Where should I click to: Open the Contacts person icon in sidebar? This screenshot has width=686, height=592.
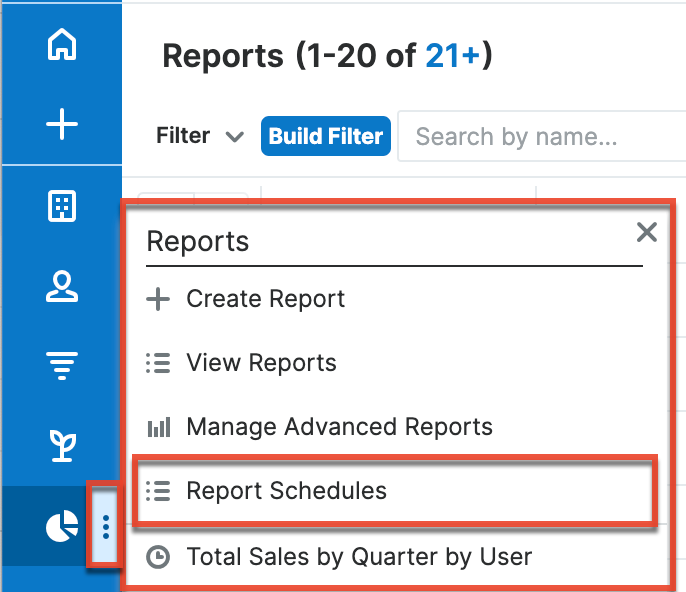point(62,287)
